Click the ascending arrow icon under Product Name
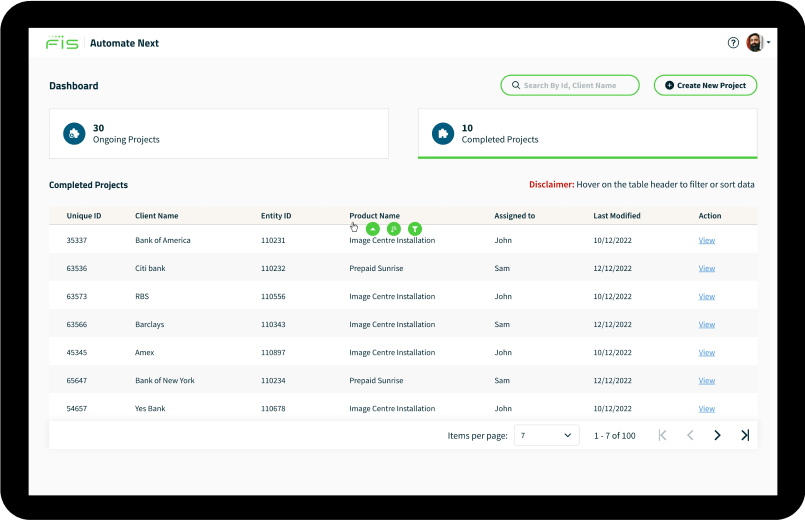The width and height of the screenshot is (805, 520). click(373, 229)
